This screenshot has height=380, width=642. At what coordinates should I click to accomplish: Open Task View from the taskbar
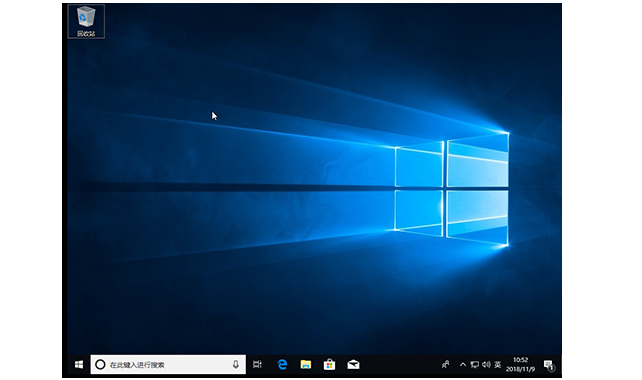point(257,364)
